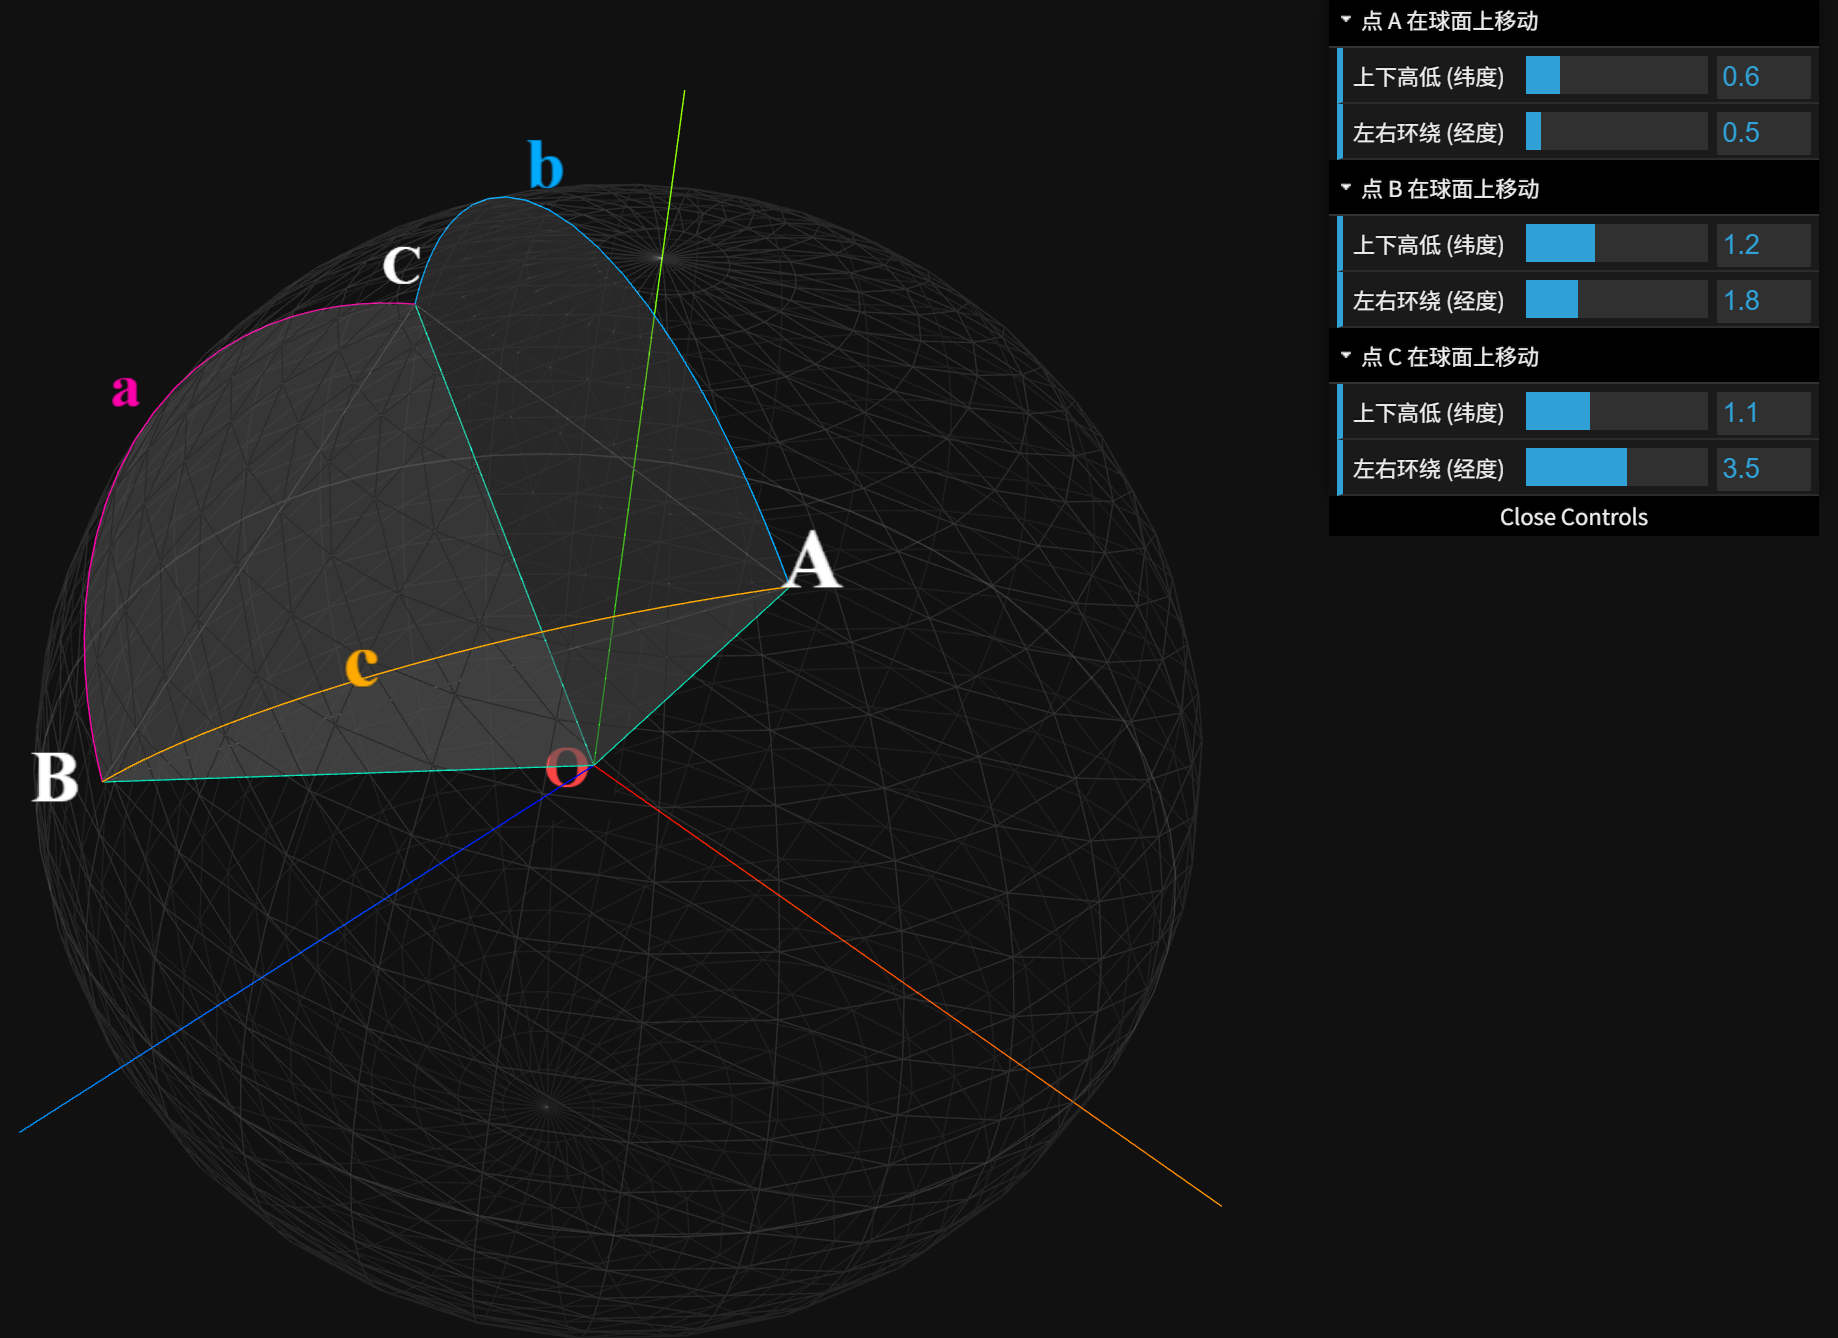
Task: Adjust point A 左右环绕 (经度) slider
Action: point(1616,132)
